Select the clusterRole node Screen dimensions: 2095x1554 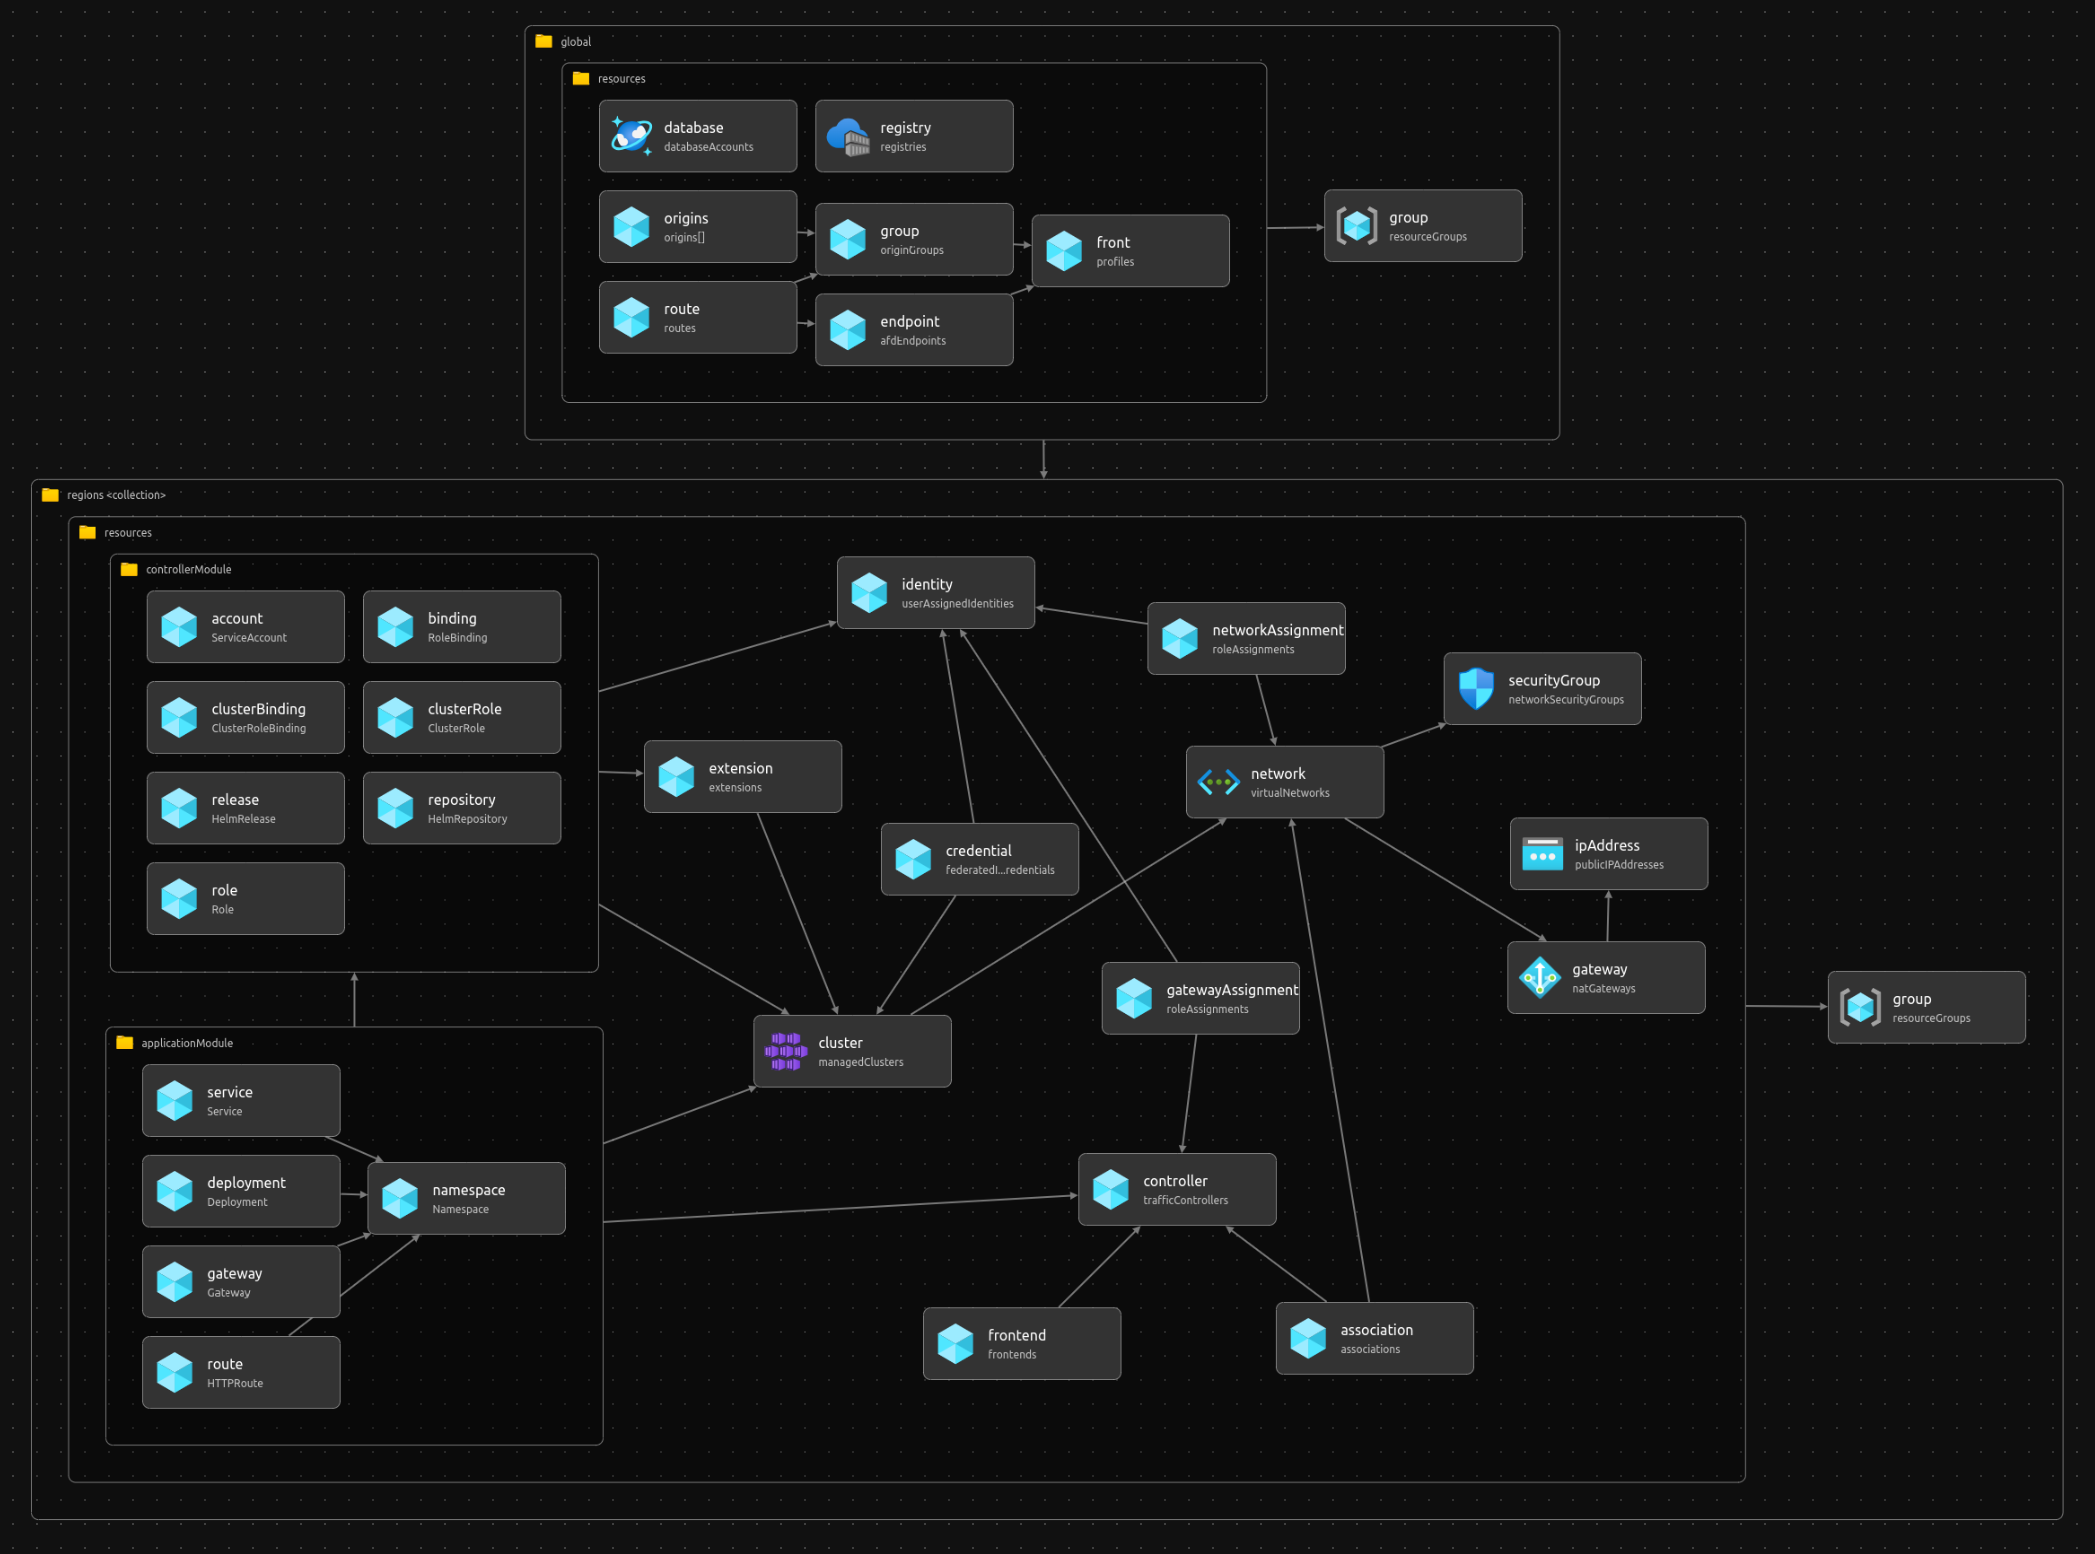click(x=462, y=718)
